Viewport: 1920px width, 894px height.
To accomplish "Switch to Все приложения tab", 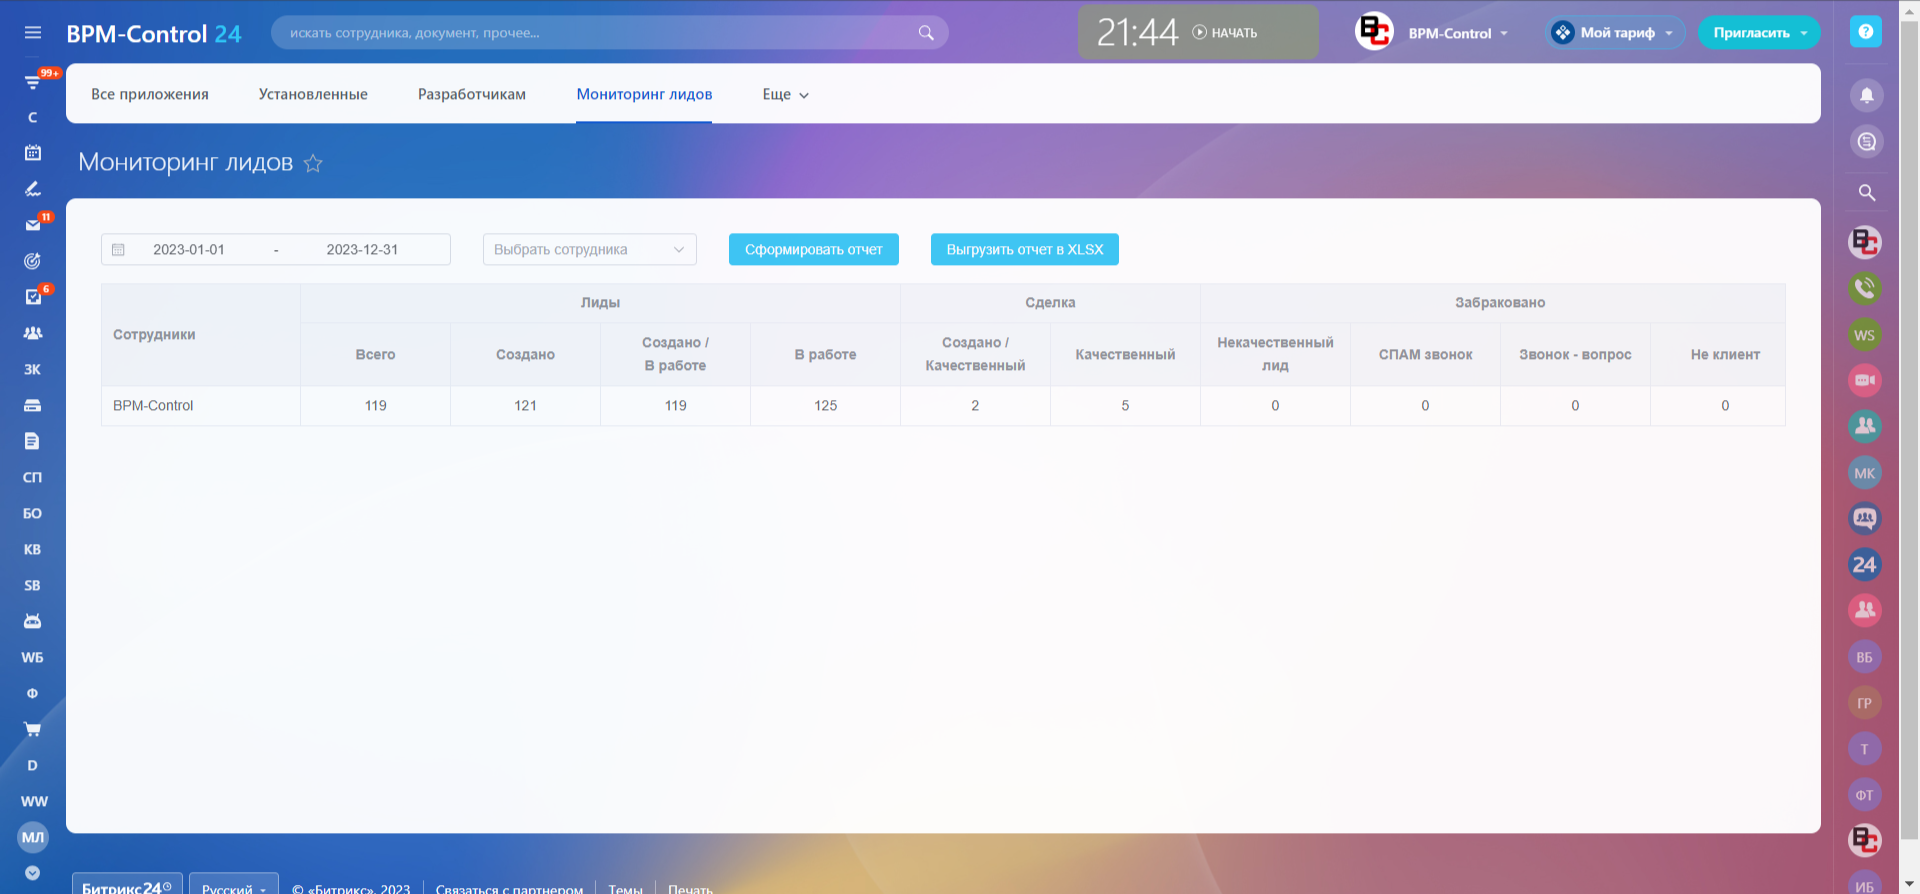I will click(x=150, y=94).
